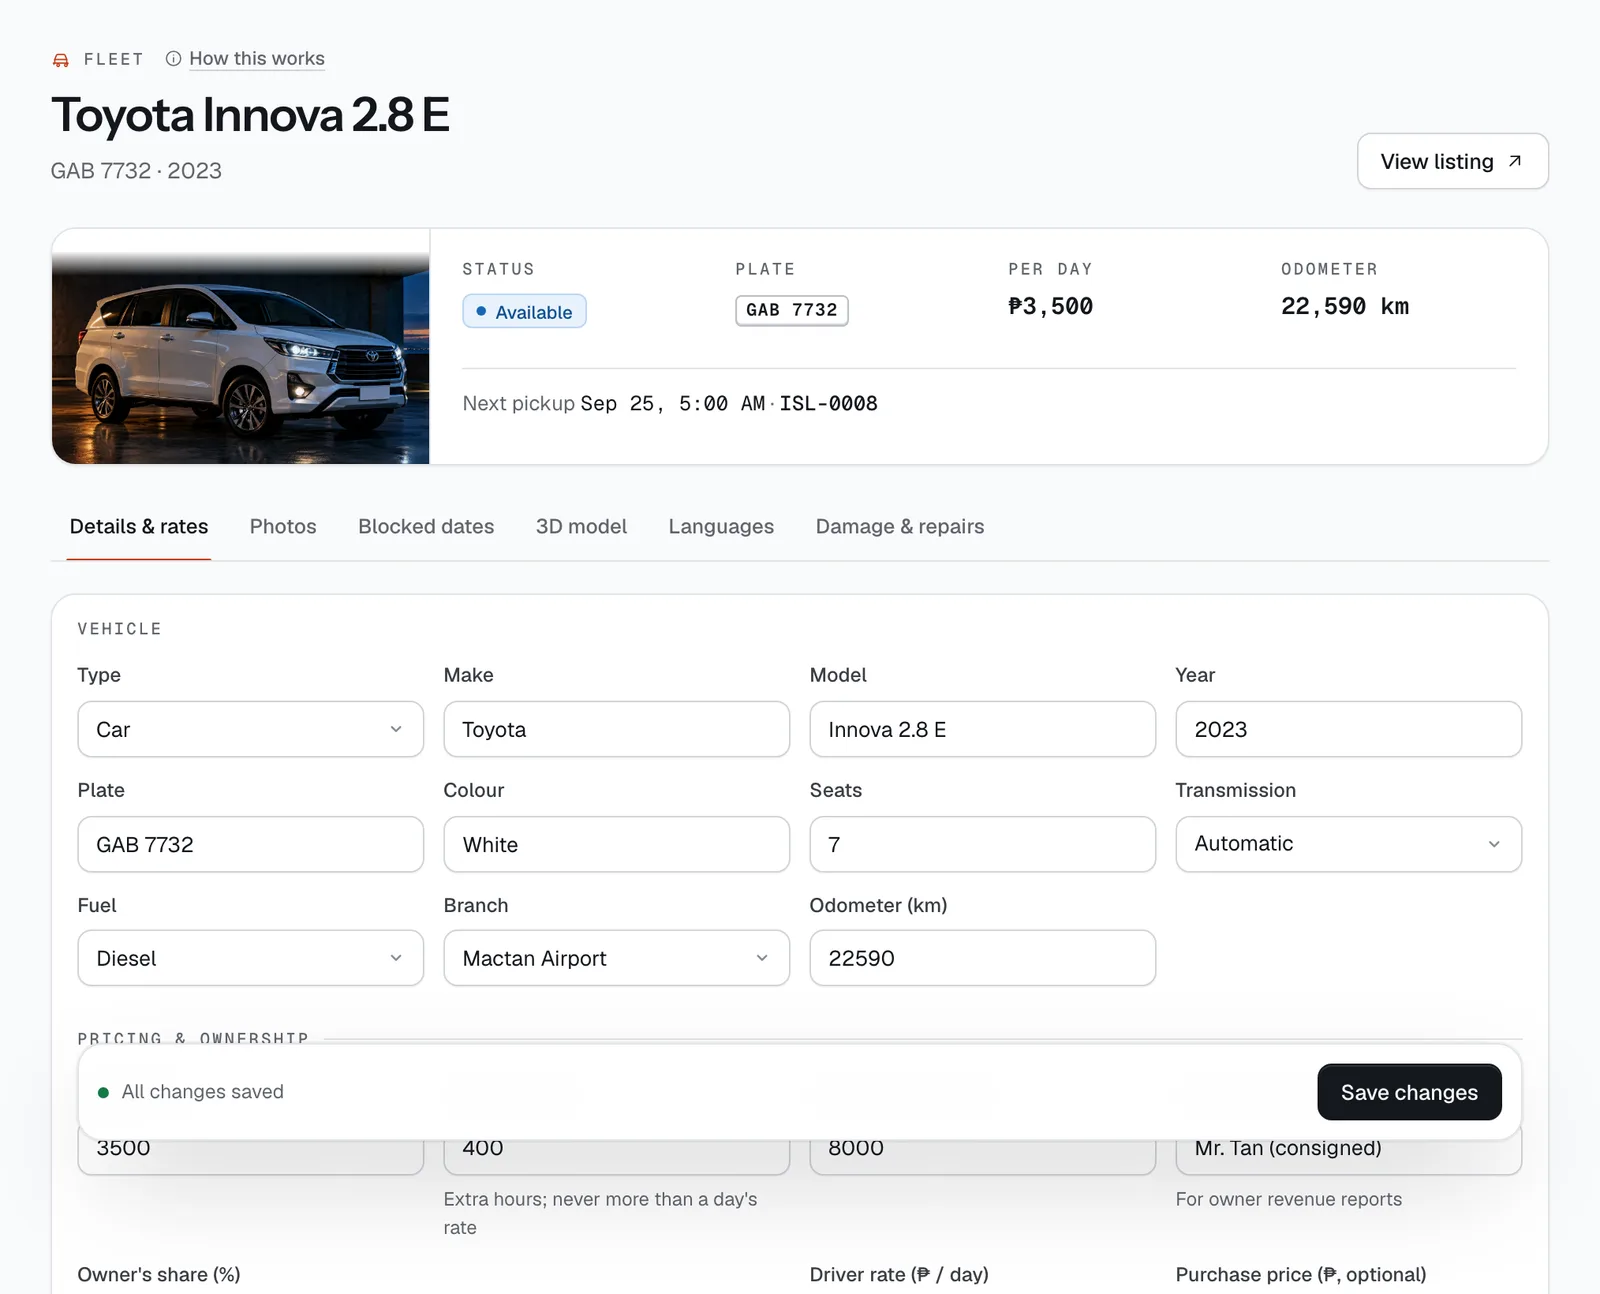The height and width of the screenshot is (1294, 1600).
Task: Open the Transmission dropdown set to Automatic
Action: point(1349,844)
